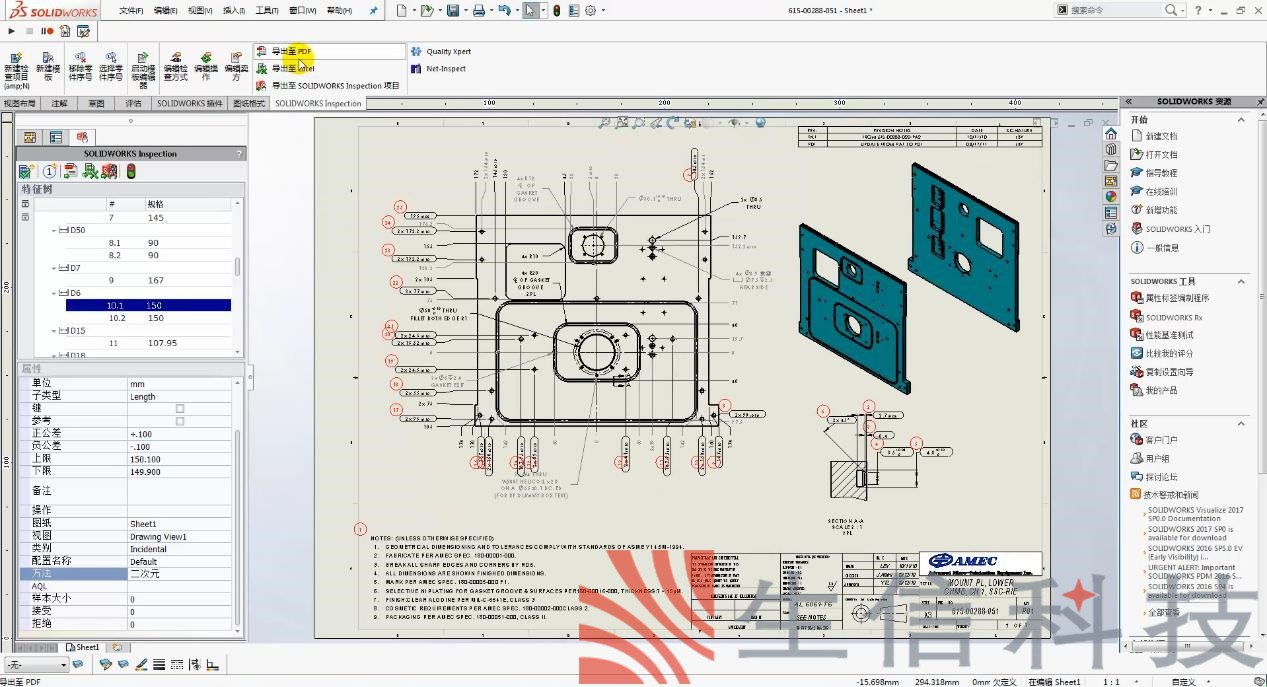Click the 打开文档 (Open Document) link
Viewport: 1267px width, 687px height.
1160,155
